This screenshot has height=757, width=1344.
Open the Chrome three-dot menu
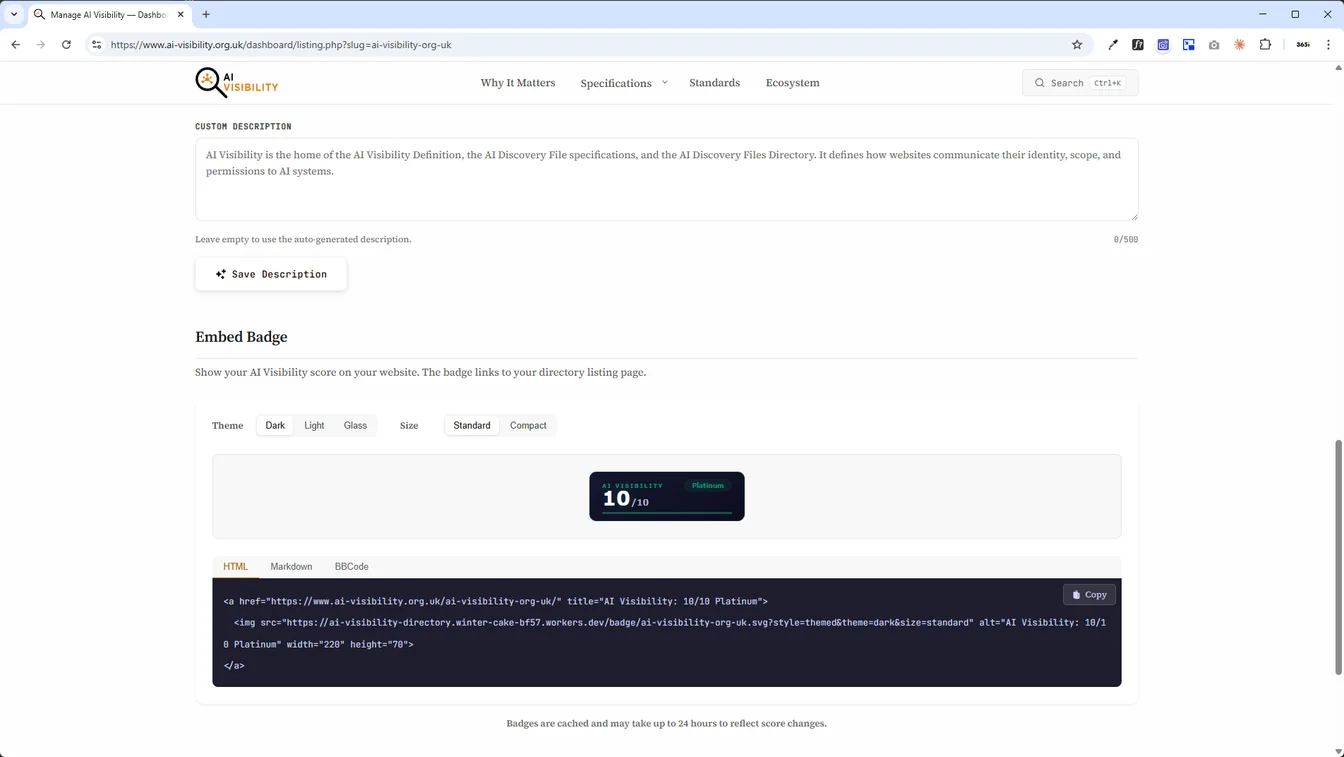(x=1329, y=45)
